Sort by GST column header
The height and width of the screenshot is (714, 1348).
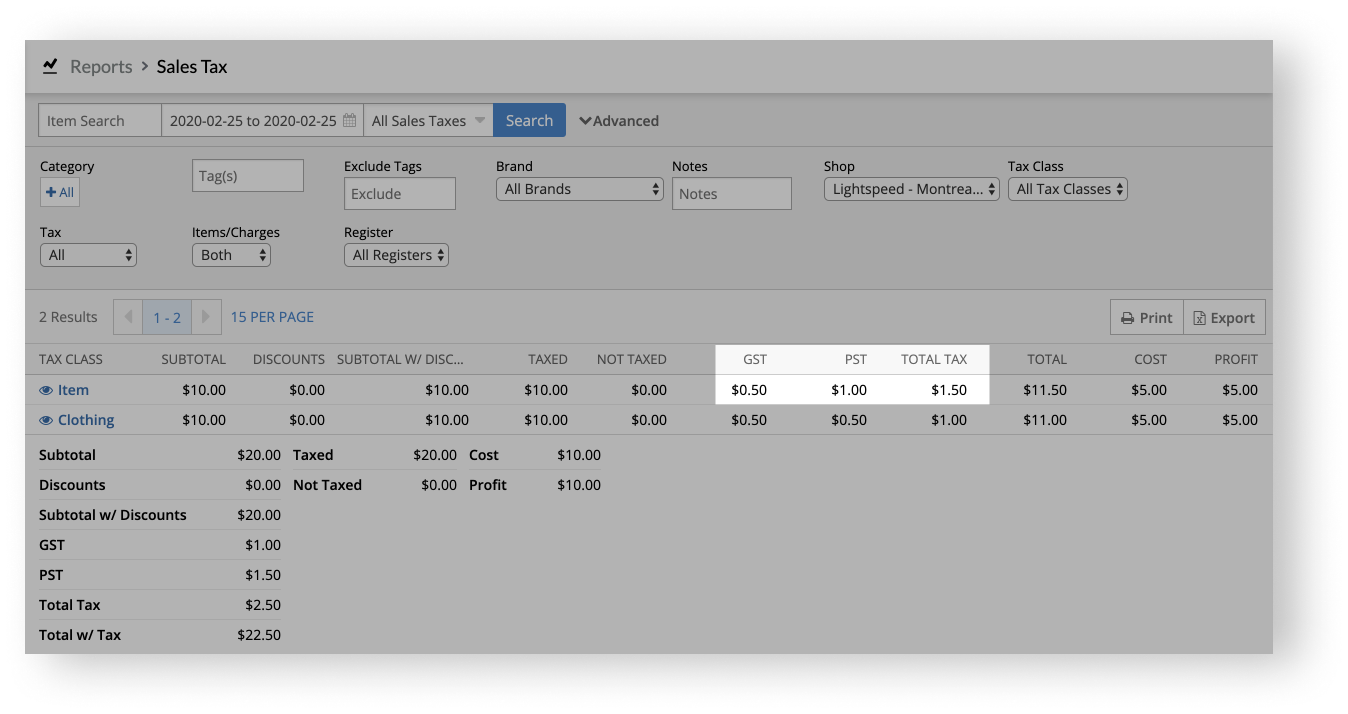[x=755, y=359]
